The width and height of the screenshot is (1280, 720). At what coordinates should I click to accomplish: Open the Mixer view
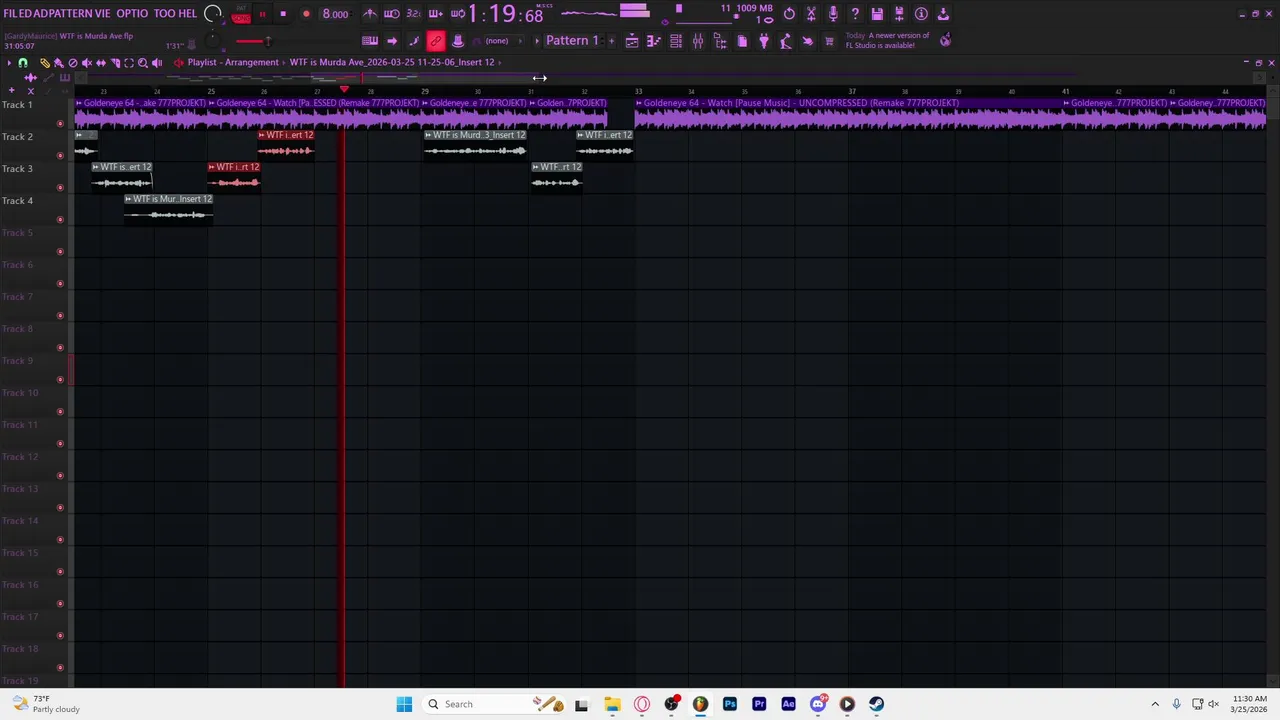pyautogui.click(x=698, y=41)
